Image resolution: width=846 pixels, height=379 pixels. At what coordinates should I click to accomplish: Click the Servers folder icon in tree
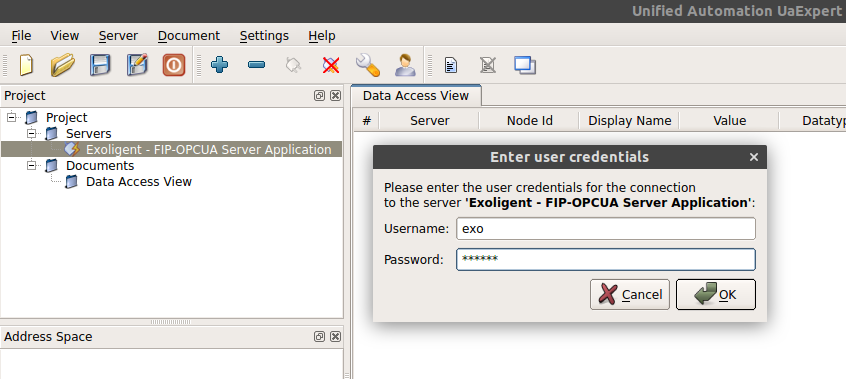pos(51,133)
